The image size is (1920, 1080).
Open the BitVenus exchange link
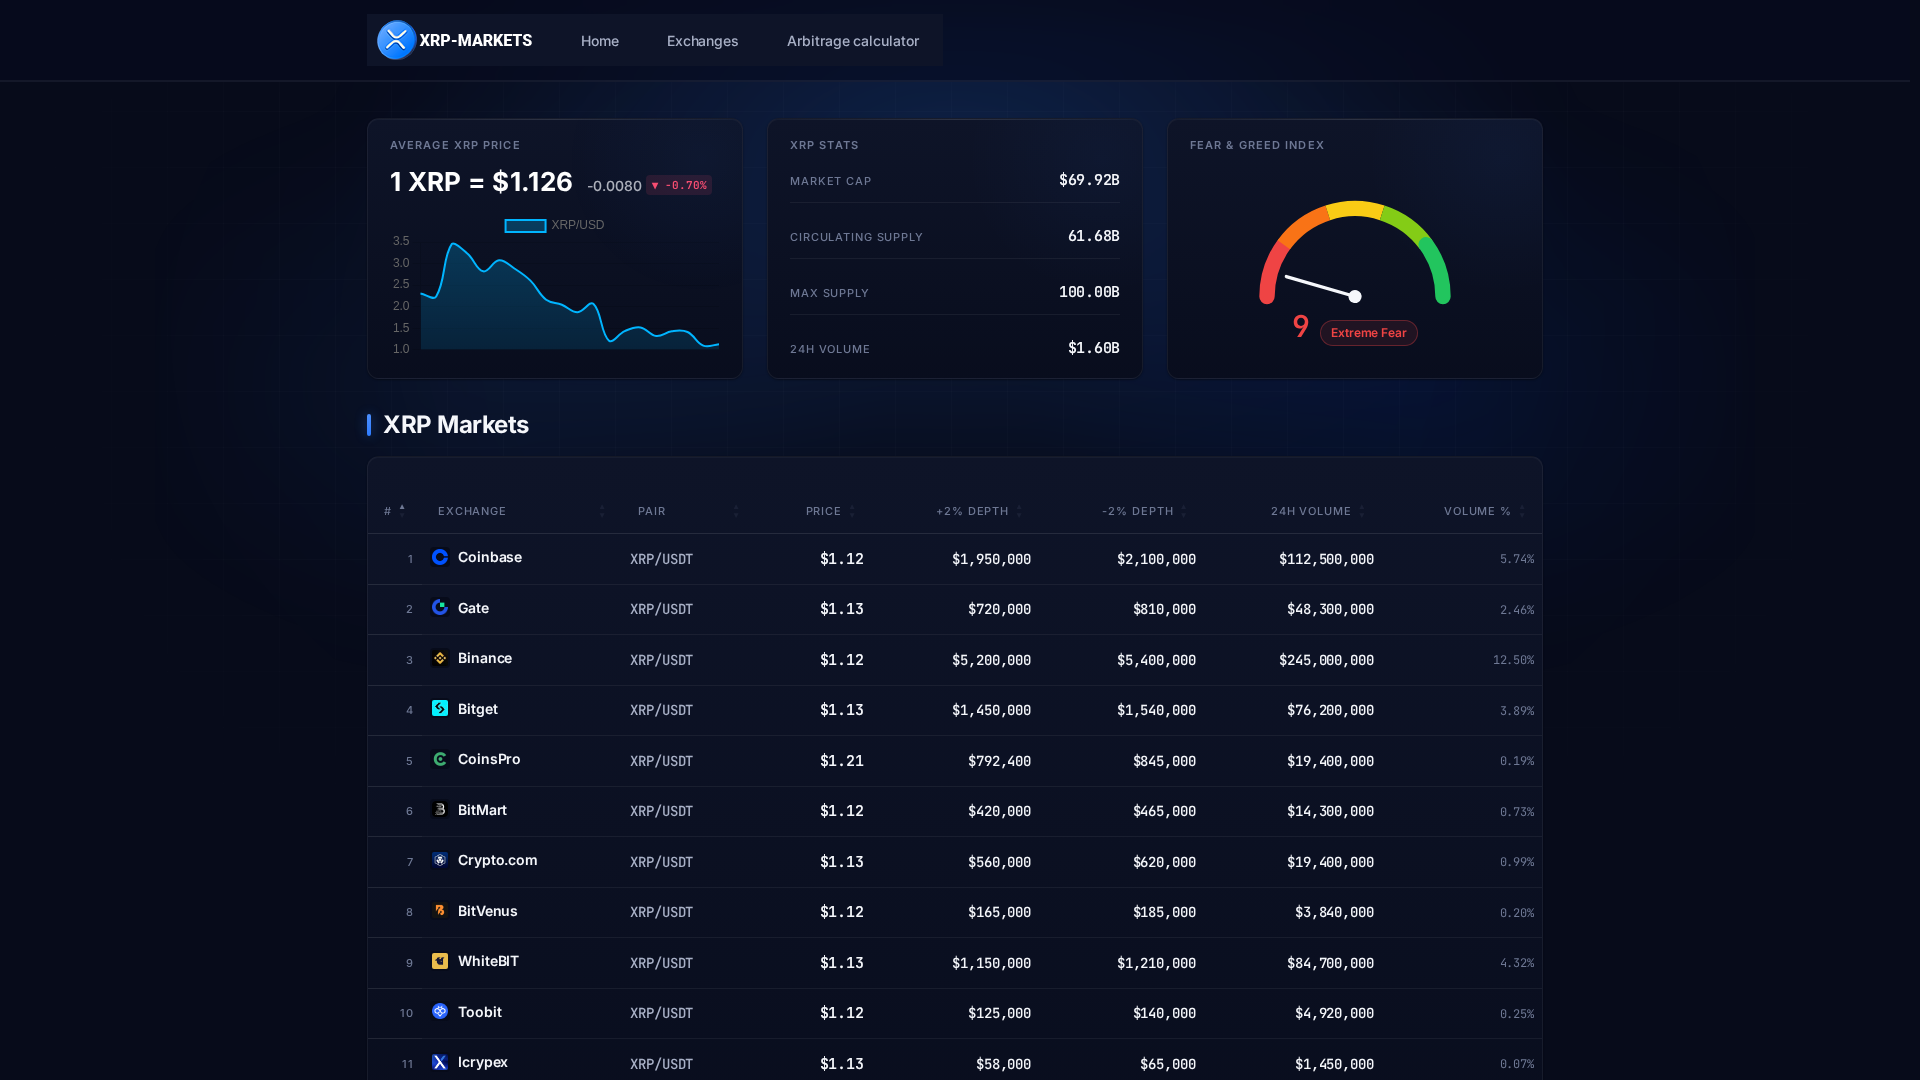(x=488, y=911)
